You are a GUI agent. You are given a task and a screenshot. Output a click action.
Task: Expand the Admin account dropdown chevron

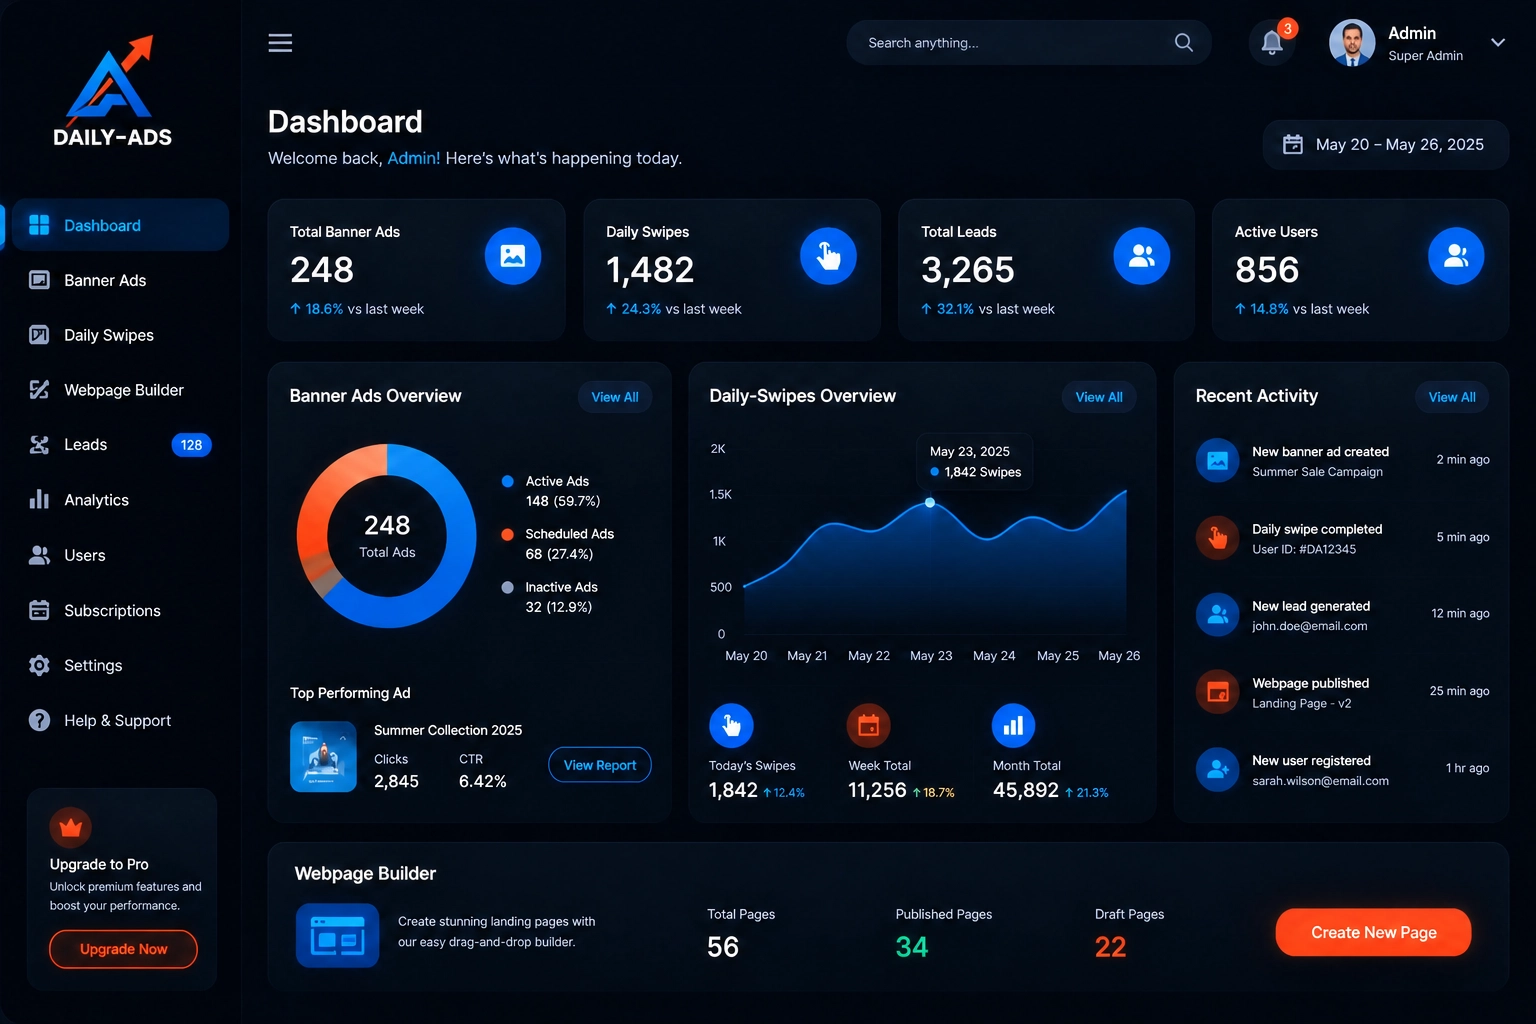pyautogui.click(x=1497, y=42)
